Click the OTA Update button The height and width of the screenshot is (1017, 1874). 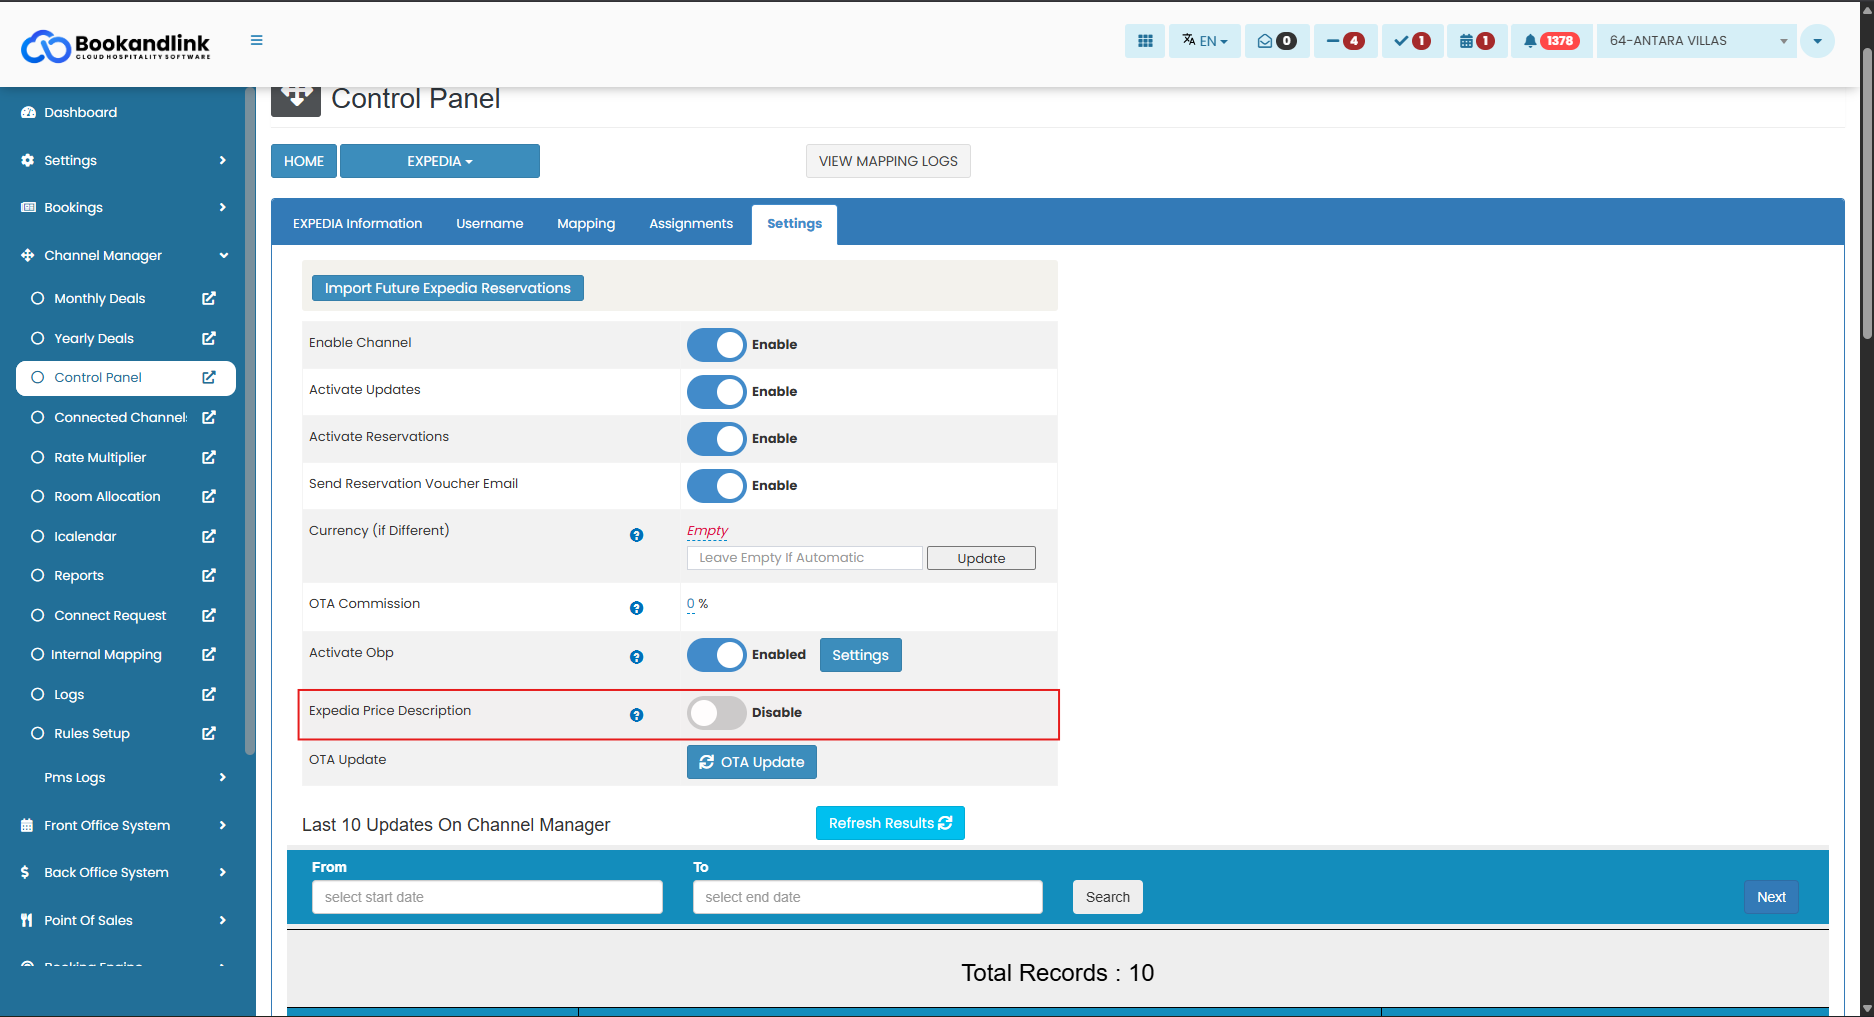click(752, 762)
